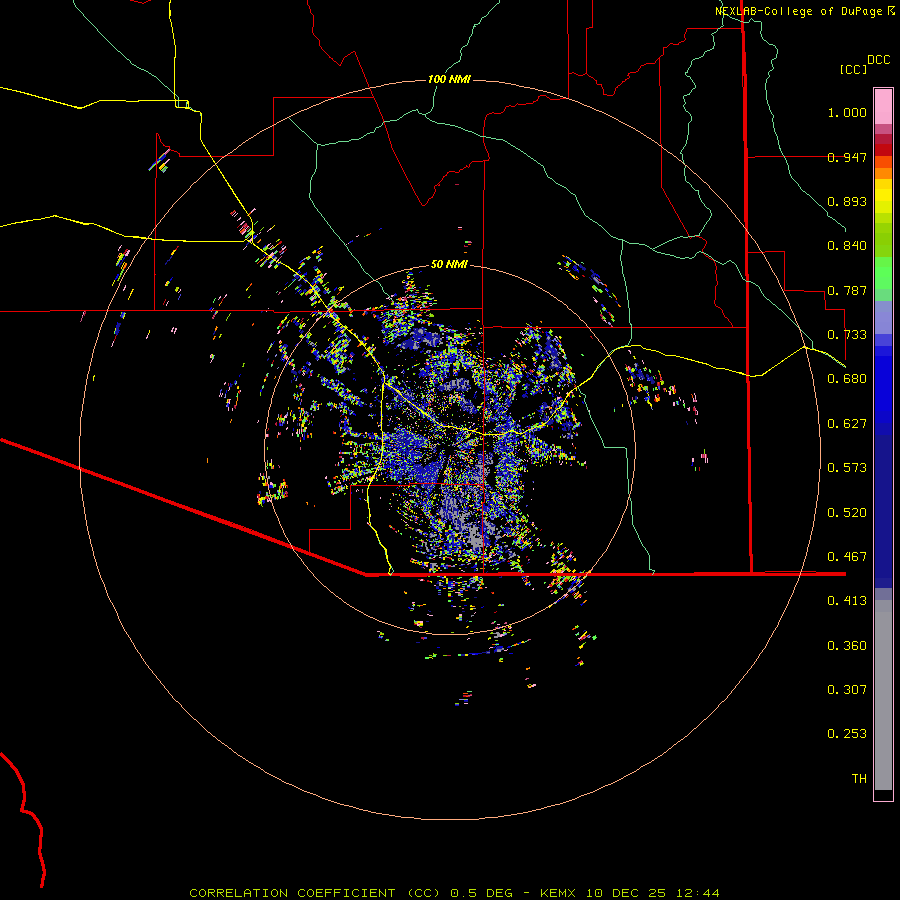This screenshot has width=900, height=900.
Task: Click the 0.733 scale value
Action: point(847,335)
